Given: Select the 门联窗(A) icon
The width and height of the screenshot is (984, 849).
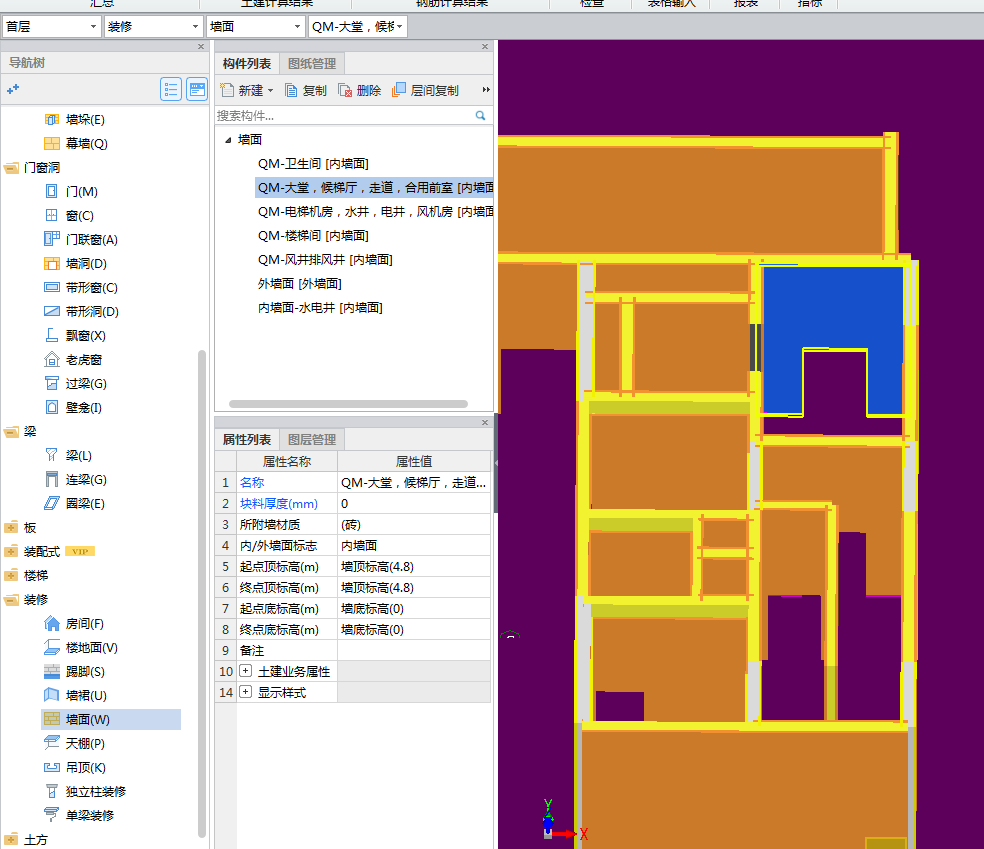Looking at the screenshot, I should [51, 239].
